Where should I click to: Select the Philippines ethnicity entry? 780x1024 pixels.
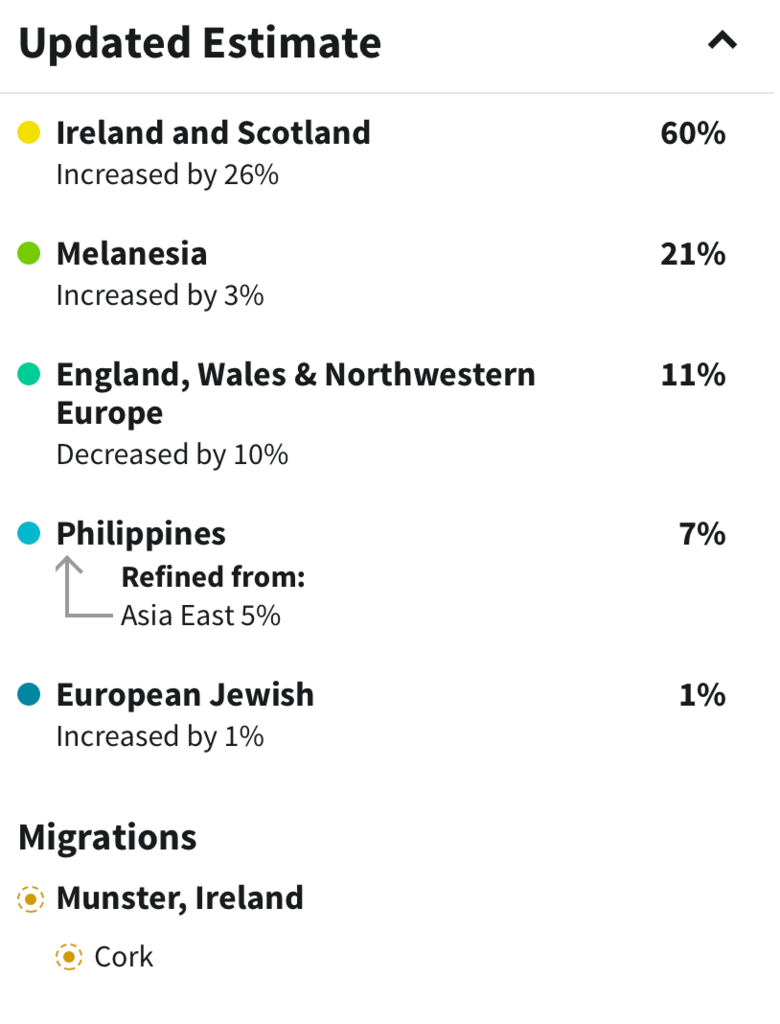point(140,533)
